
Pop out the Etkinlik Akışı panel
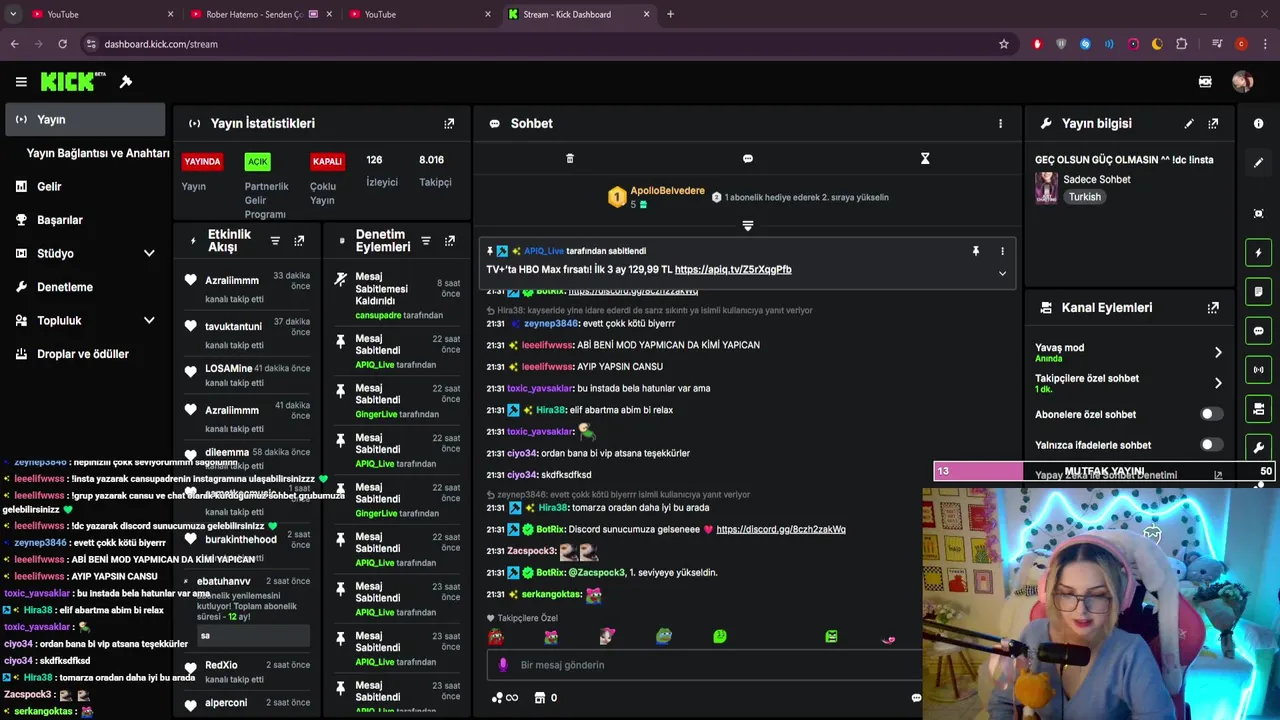click(299, 241)
